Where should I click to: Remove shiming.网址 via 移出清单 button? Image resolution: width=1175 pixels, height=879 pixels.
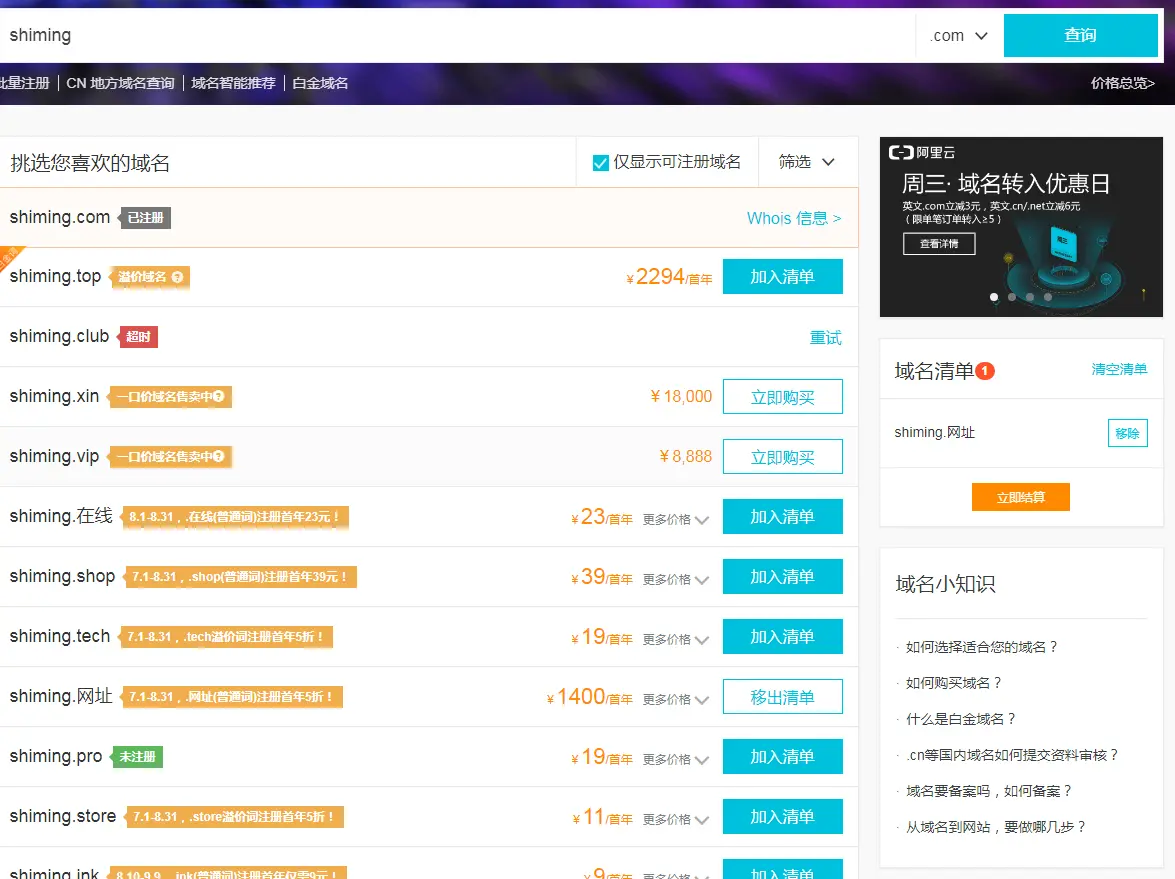782,697
